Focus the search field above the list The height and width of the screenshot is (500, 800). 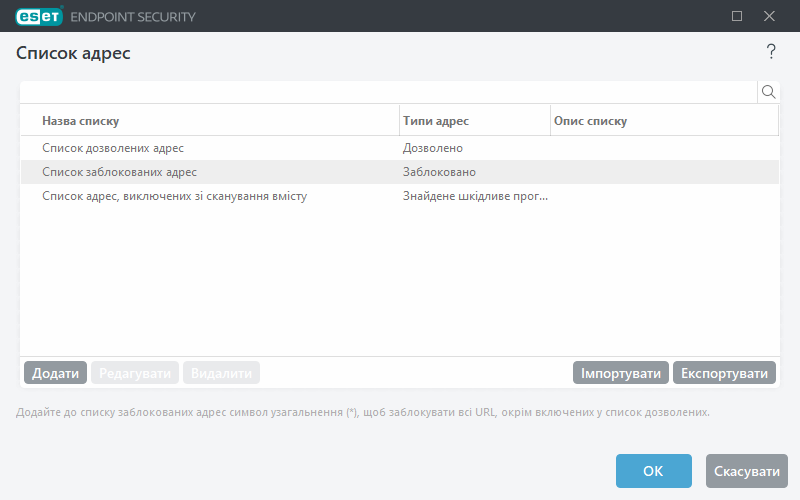click(x=388, y=92)
